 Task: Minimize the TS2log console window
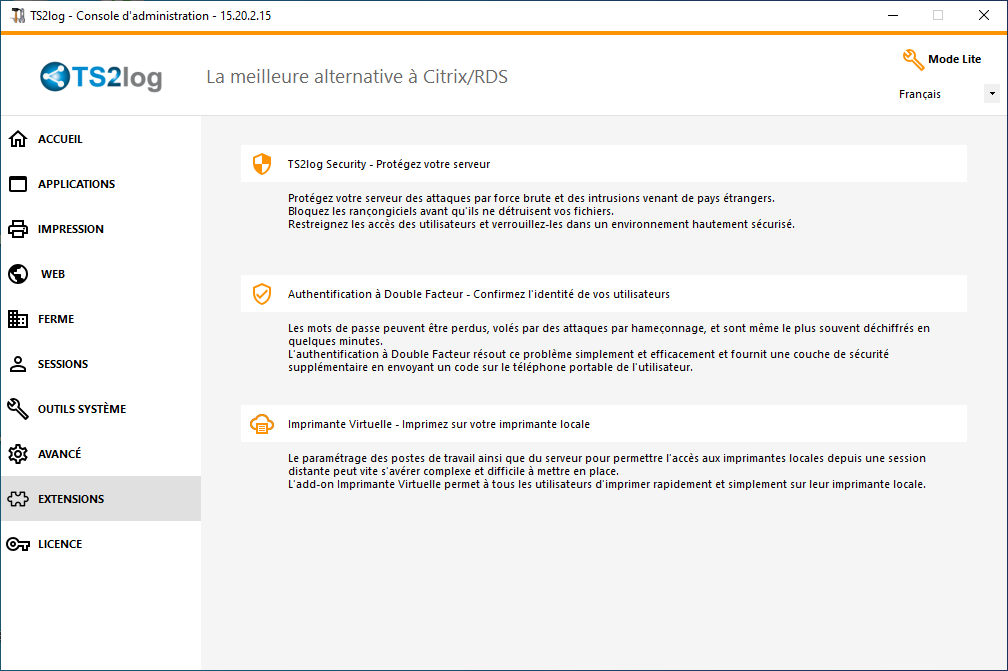click(893, 15)
